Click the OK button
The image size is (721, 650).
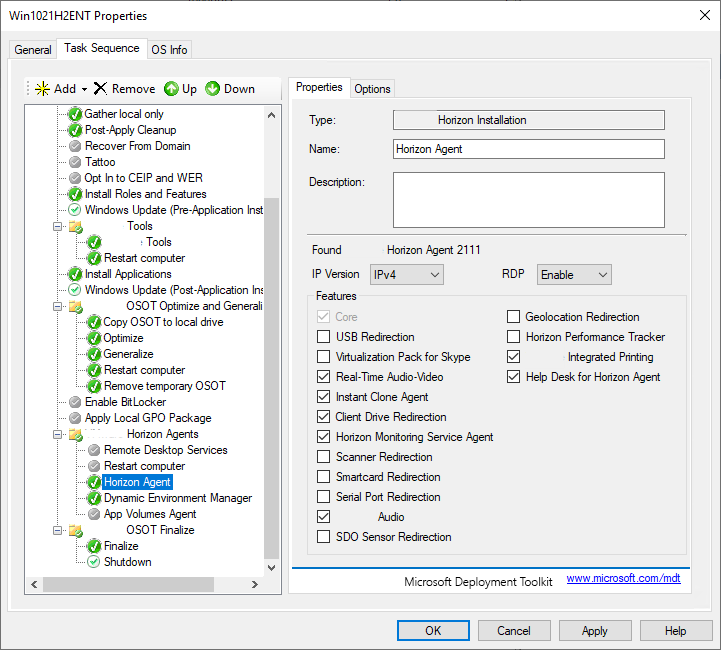433,630
